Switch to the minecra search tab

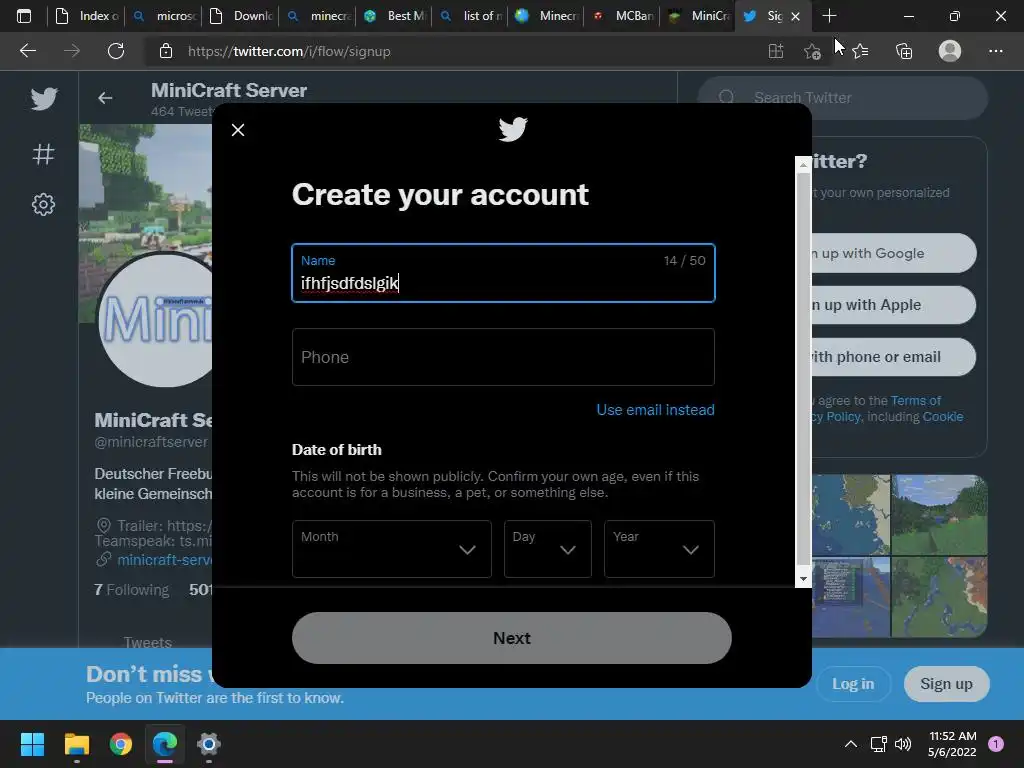point(319,16)
